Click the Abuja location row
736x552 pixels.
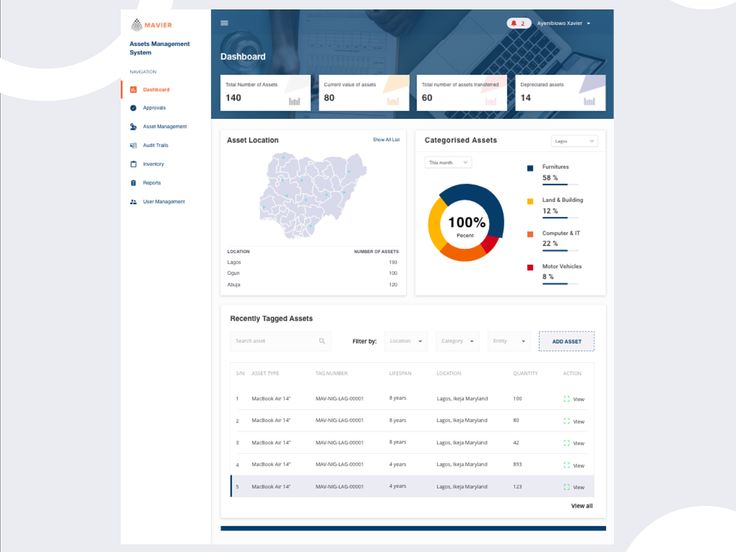tap(313, 284)
